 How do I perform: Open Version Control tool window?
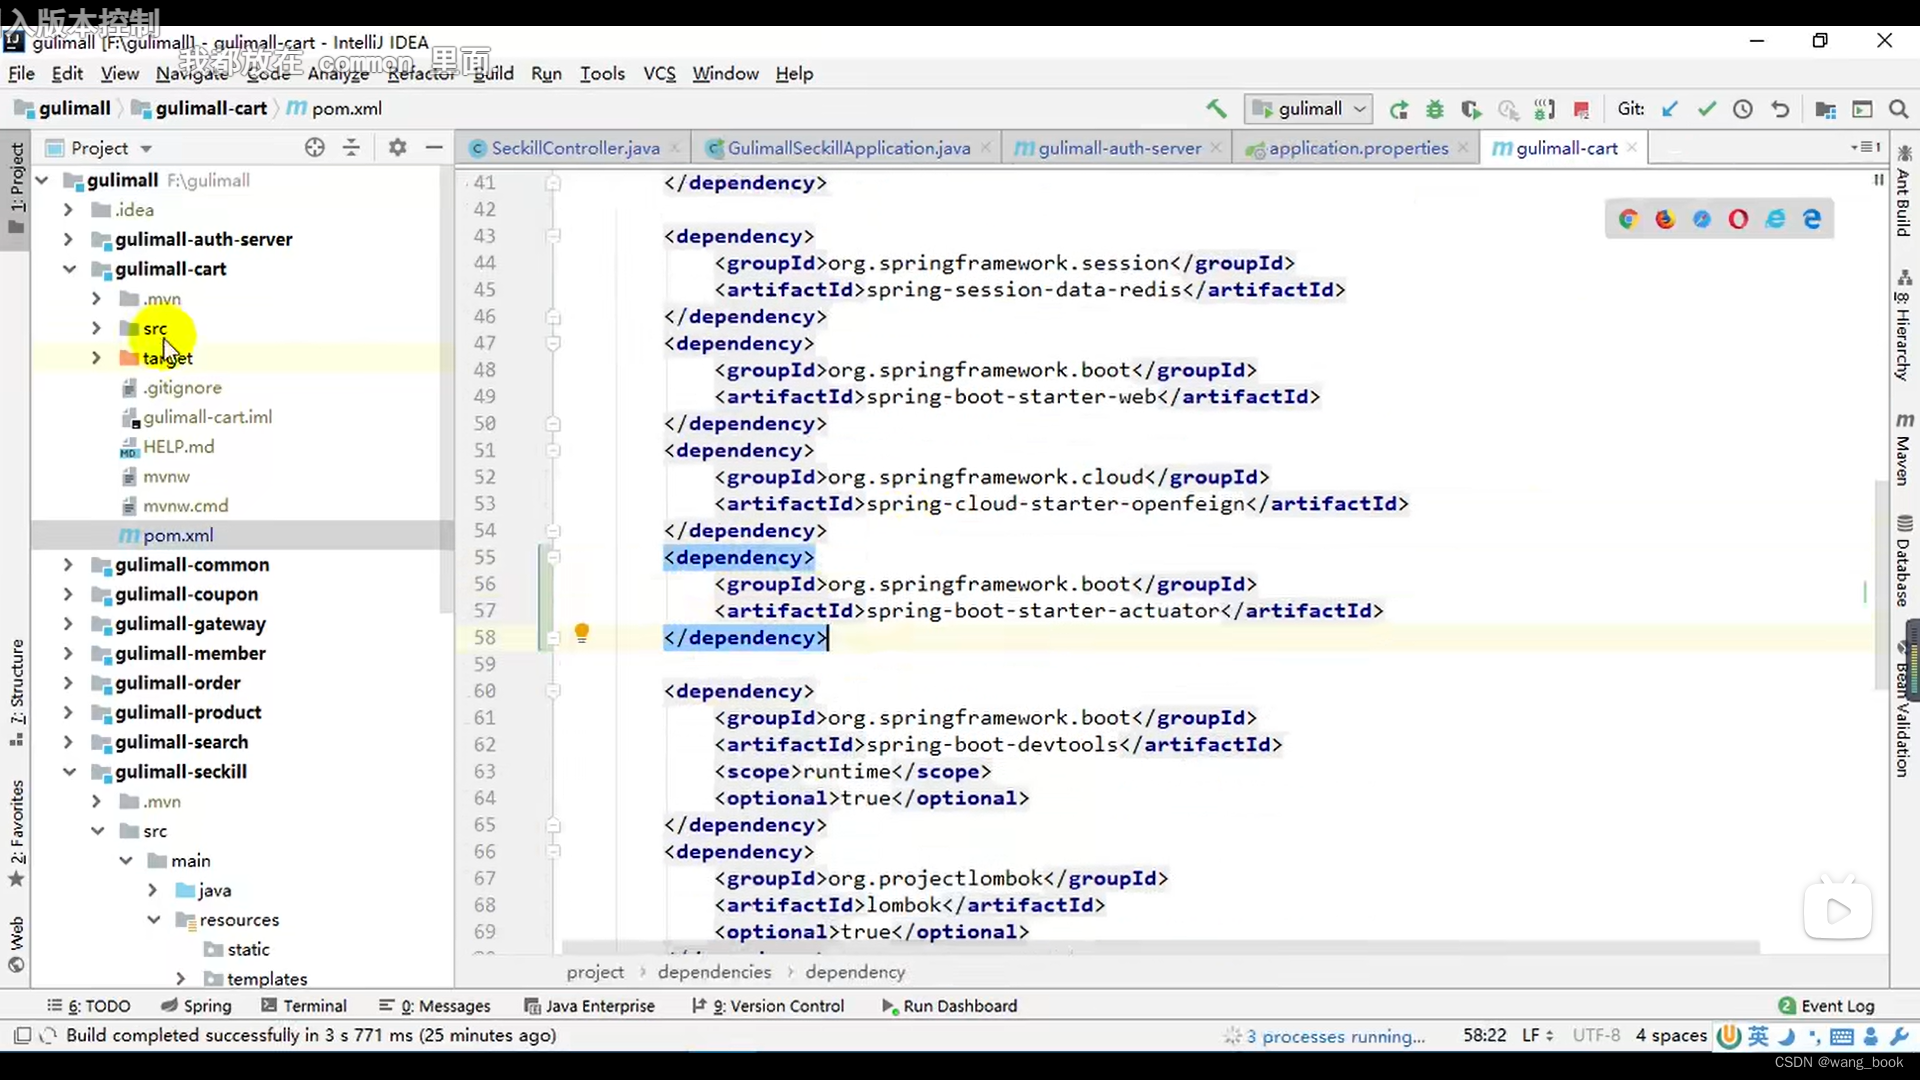click(x=768, y=1006)
